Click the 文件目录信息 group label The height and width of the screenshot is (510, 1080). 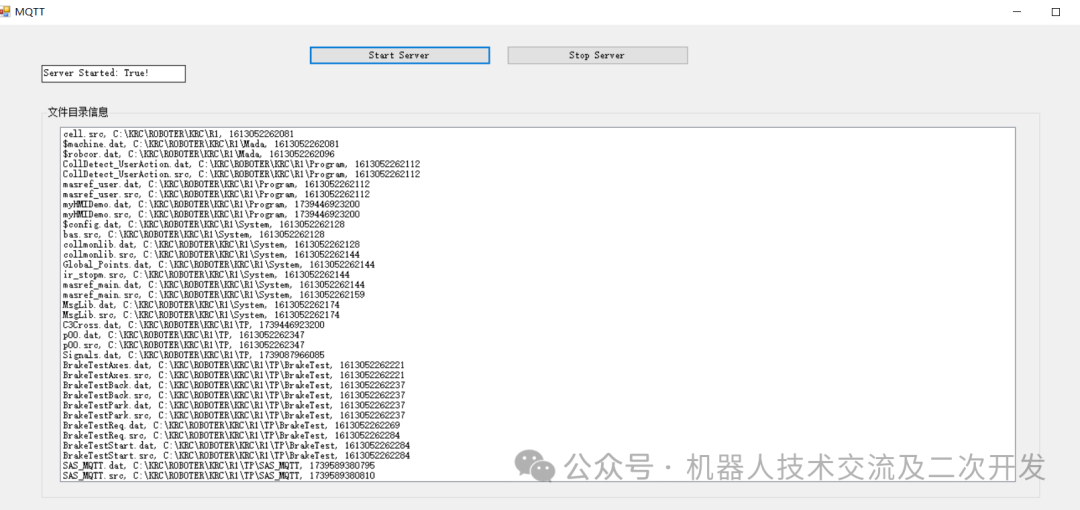[x=78, y=112]
